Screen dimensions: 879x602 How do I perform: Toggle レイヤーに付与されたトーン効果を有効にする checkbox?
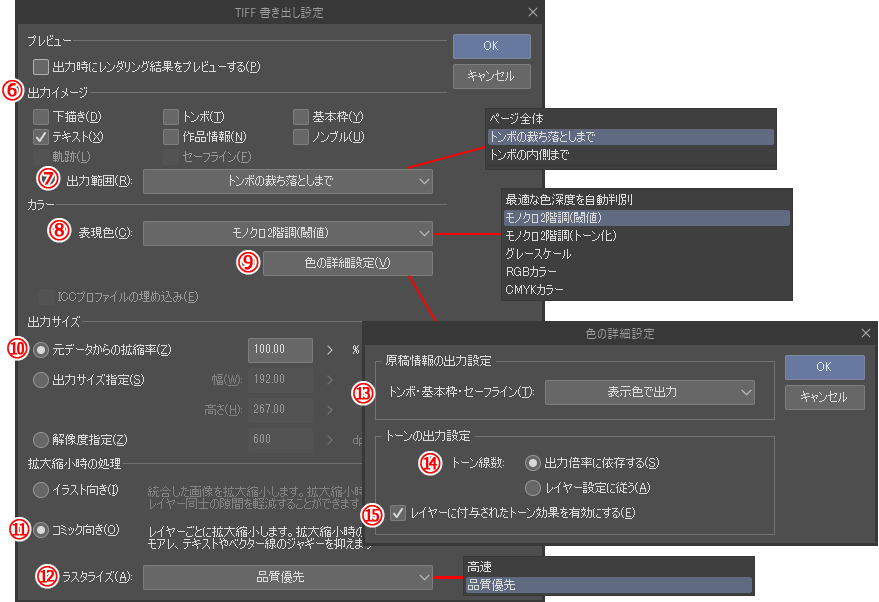[x=397, y=513]
